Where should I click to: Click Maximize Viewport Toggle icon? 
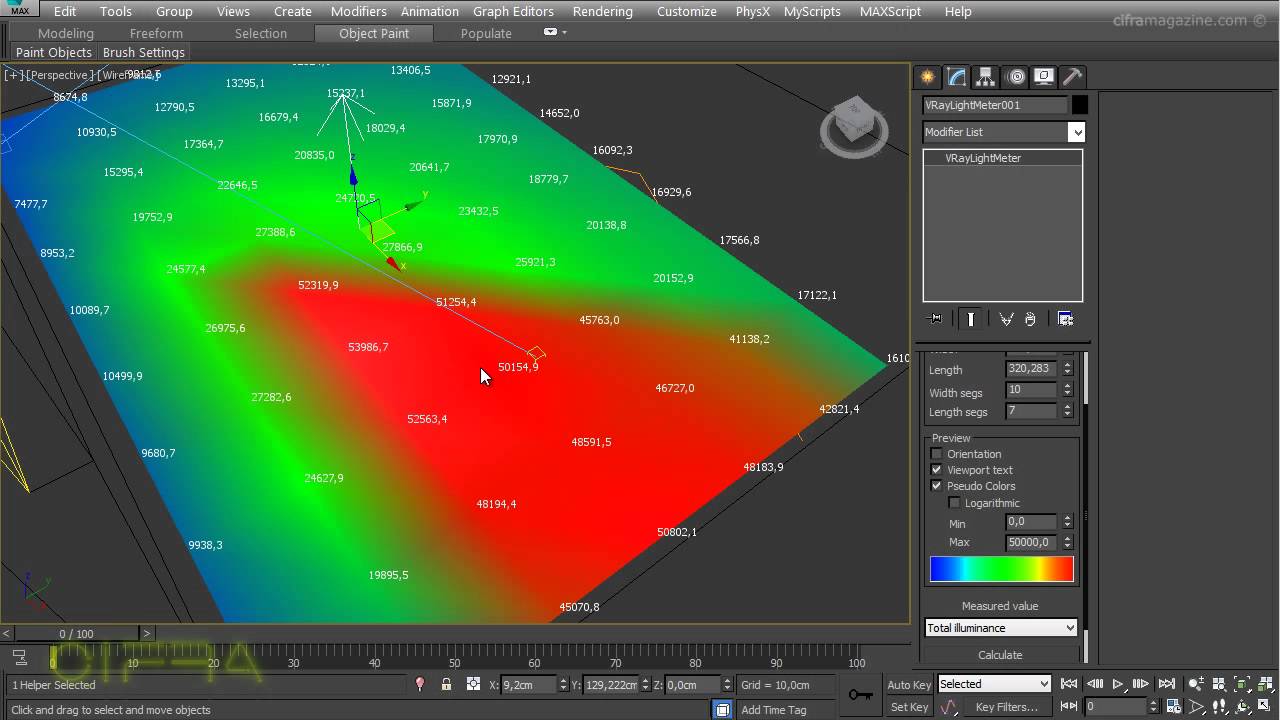click(1265, 707)
